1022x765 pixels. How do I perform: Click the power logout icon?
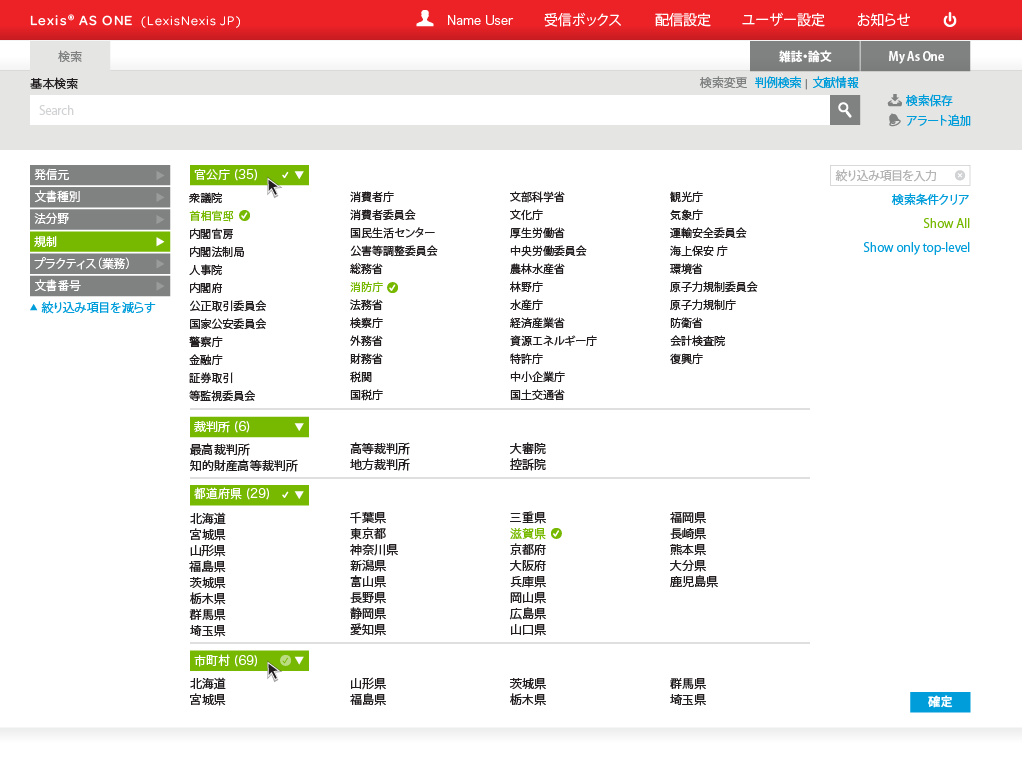[x=950, y=20]
